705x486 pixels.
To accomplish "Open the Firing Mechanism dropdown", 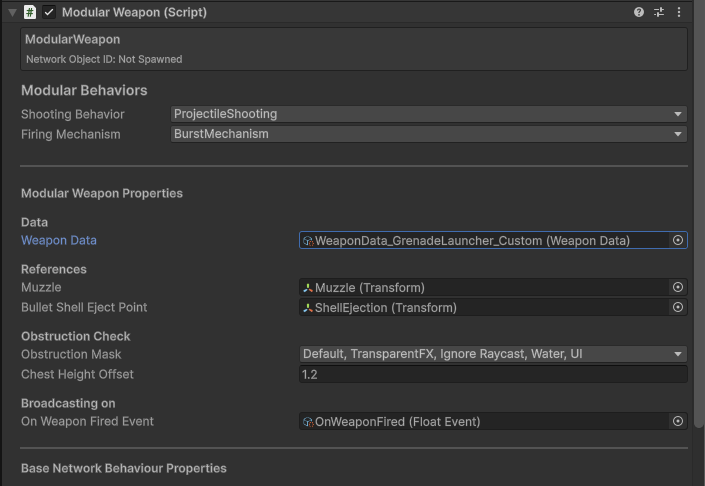I will click(x=428, y=134).
